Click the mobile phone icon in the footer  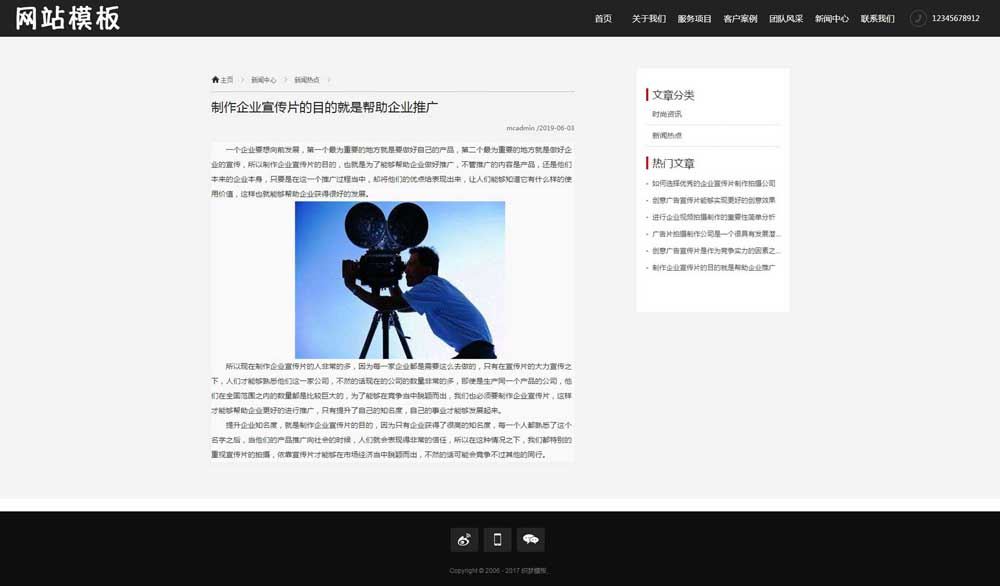[x=497, y=539]
